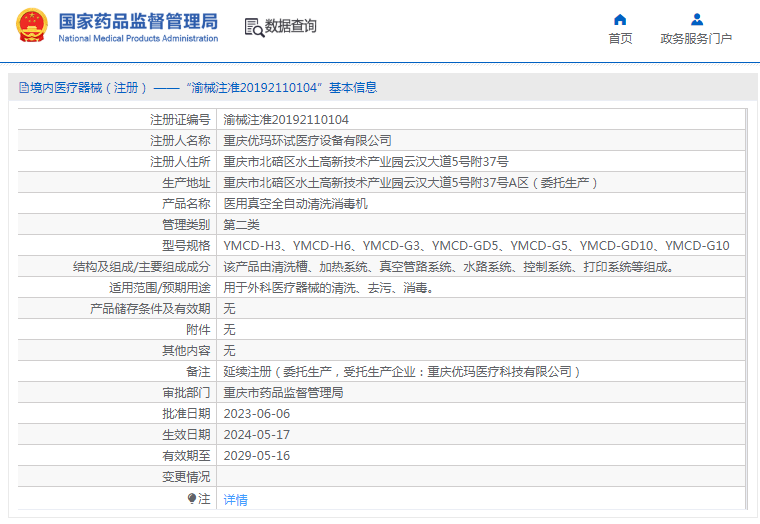
Task: Select 无 in 其他内容 row
Action: pyautogui.click(x=229, y=350)
